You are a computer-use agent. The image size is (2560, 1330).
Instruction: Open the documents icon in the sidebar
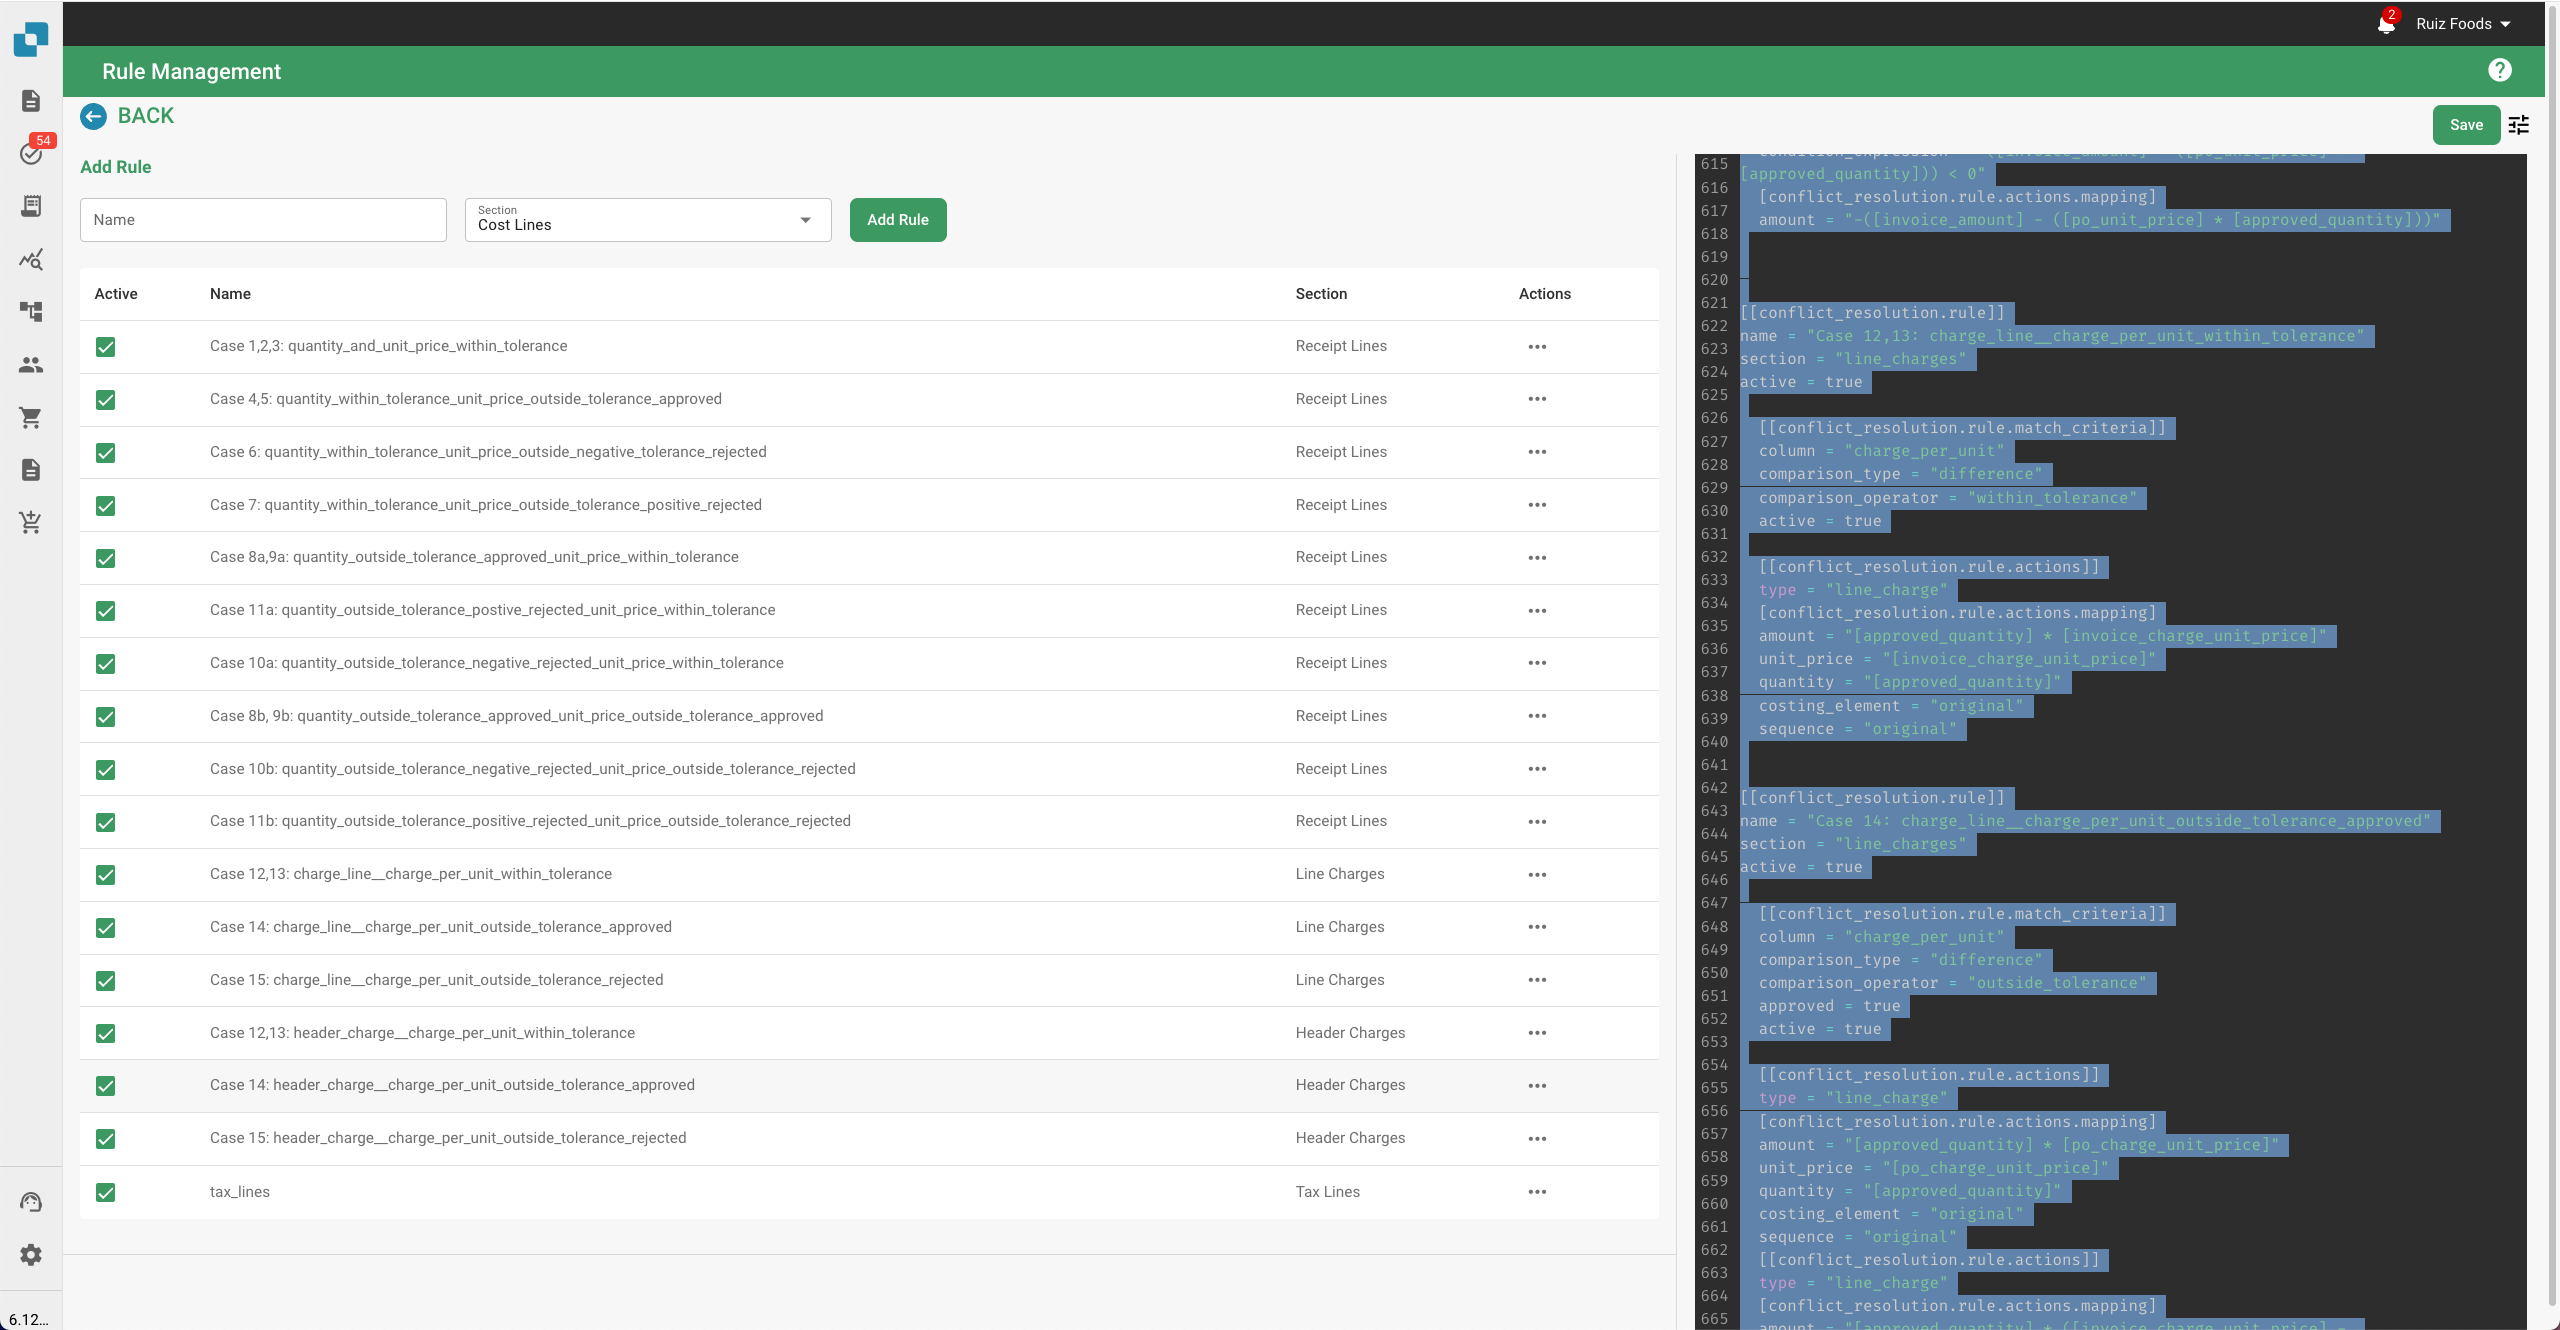30,100
